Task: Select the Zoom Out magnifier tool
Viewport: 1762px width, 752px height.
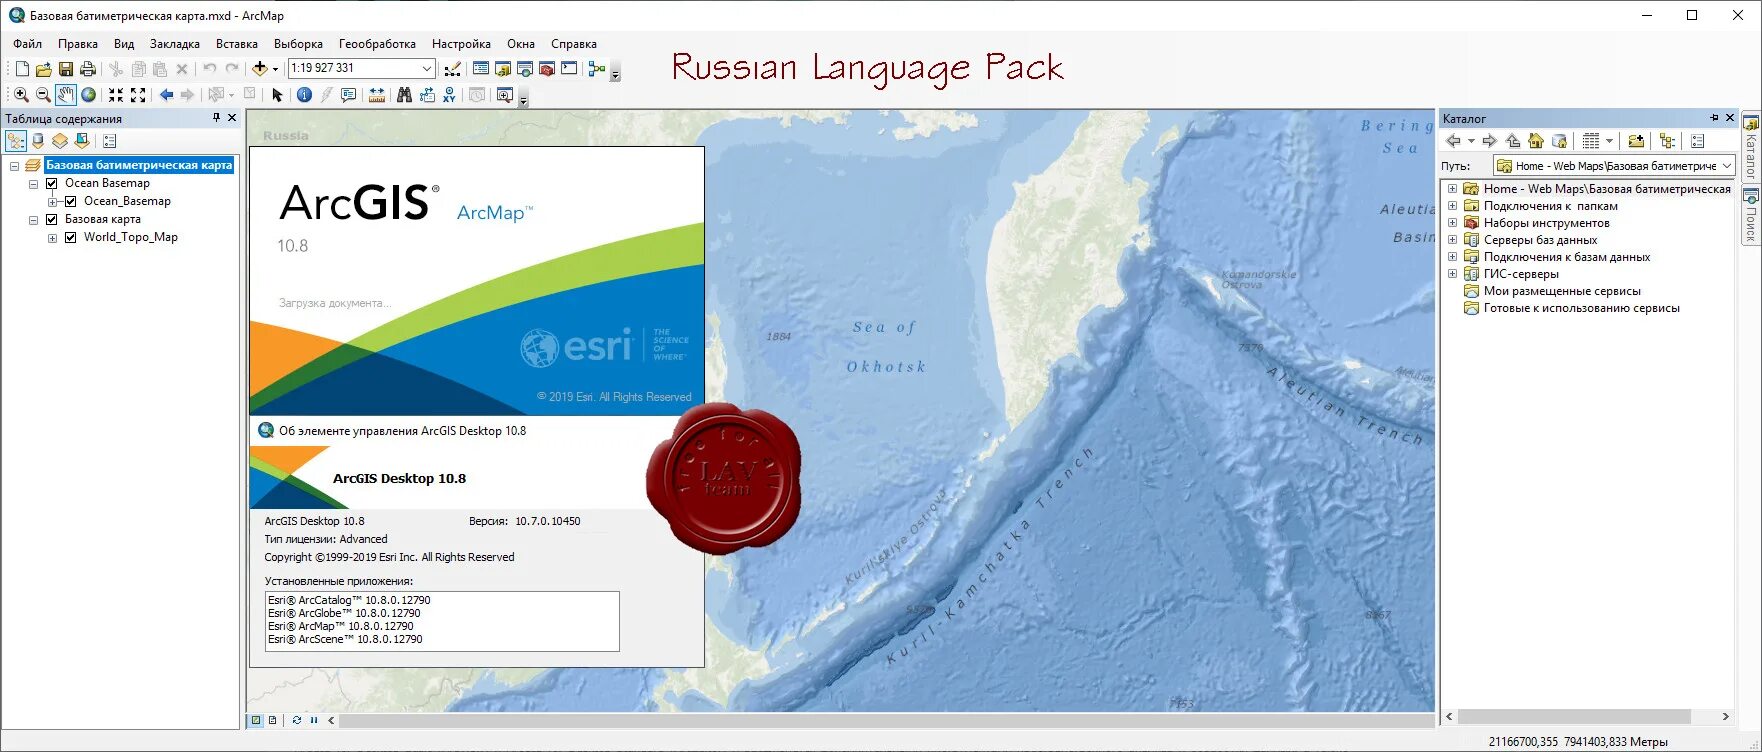Action: coord(43,95)
